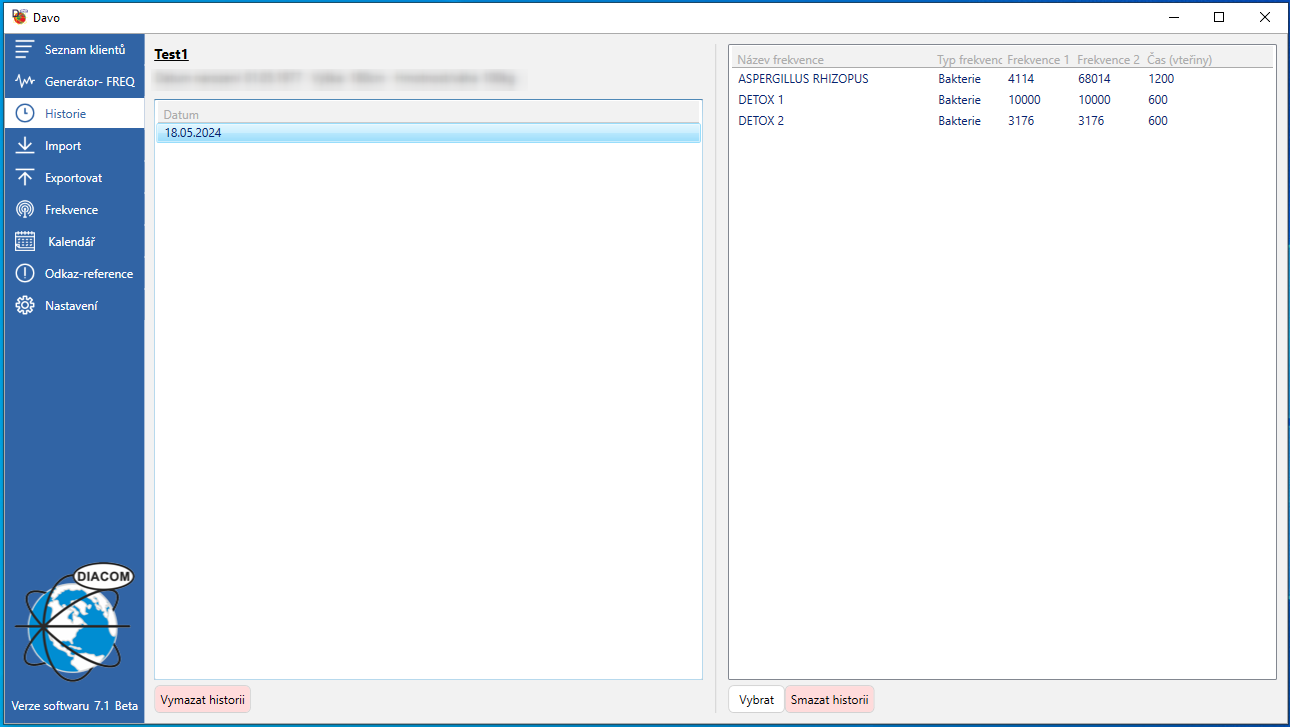The image size is (1290, 727).
Task: Click the Seznam klientů list icon
Action: click(25, 50)
